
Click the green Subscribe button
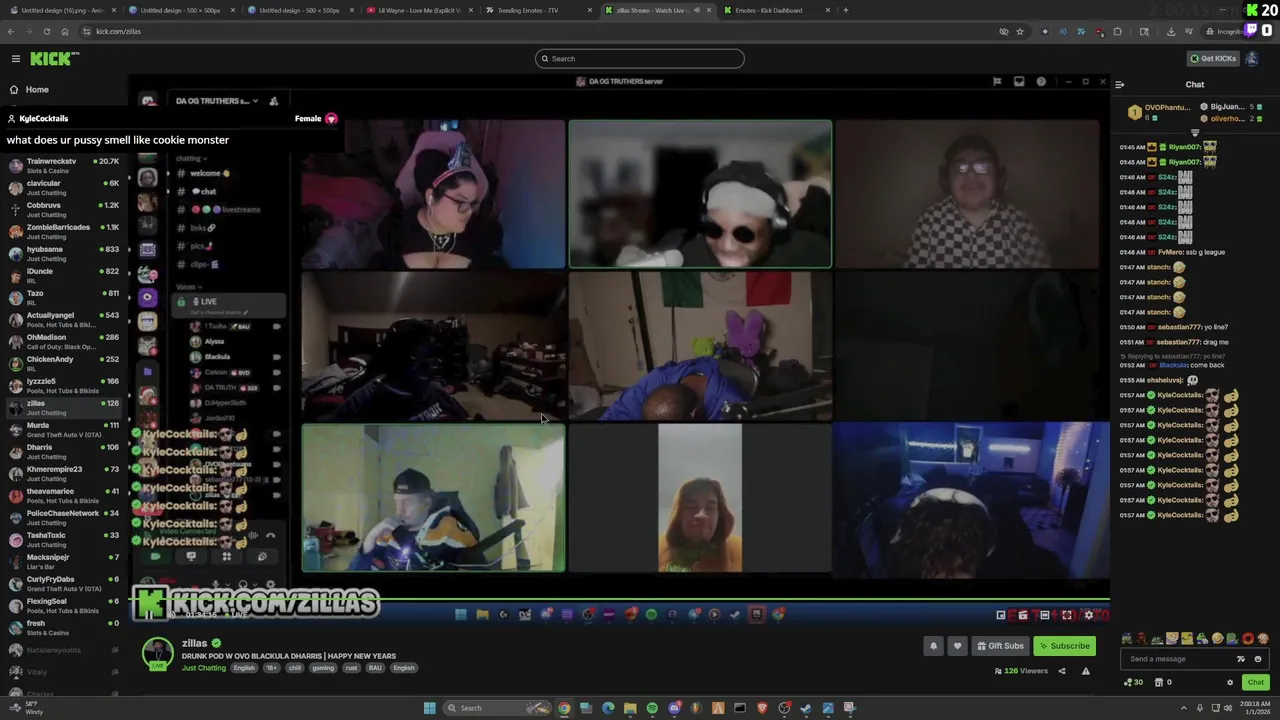(1063, 646)
